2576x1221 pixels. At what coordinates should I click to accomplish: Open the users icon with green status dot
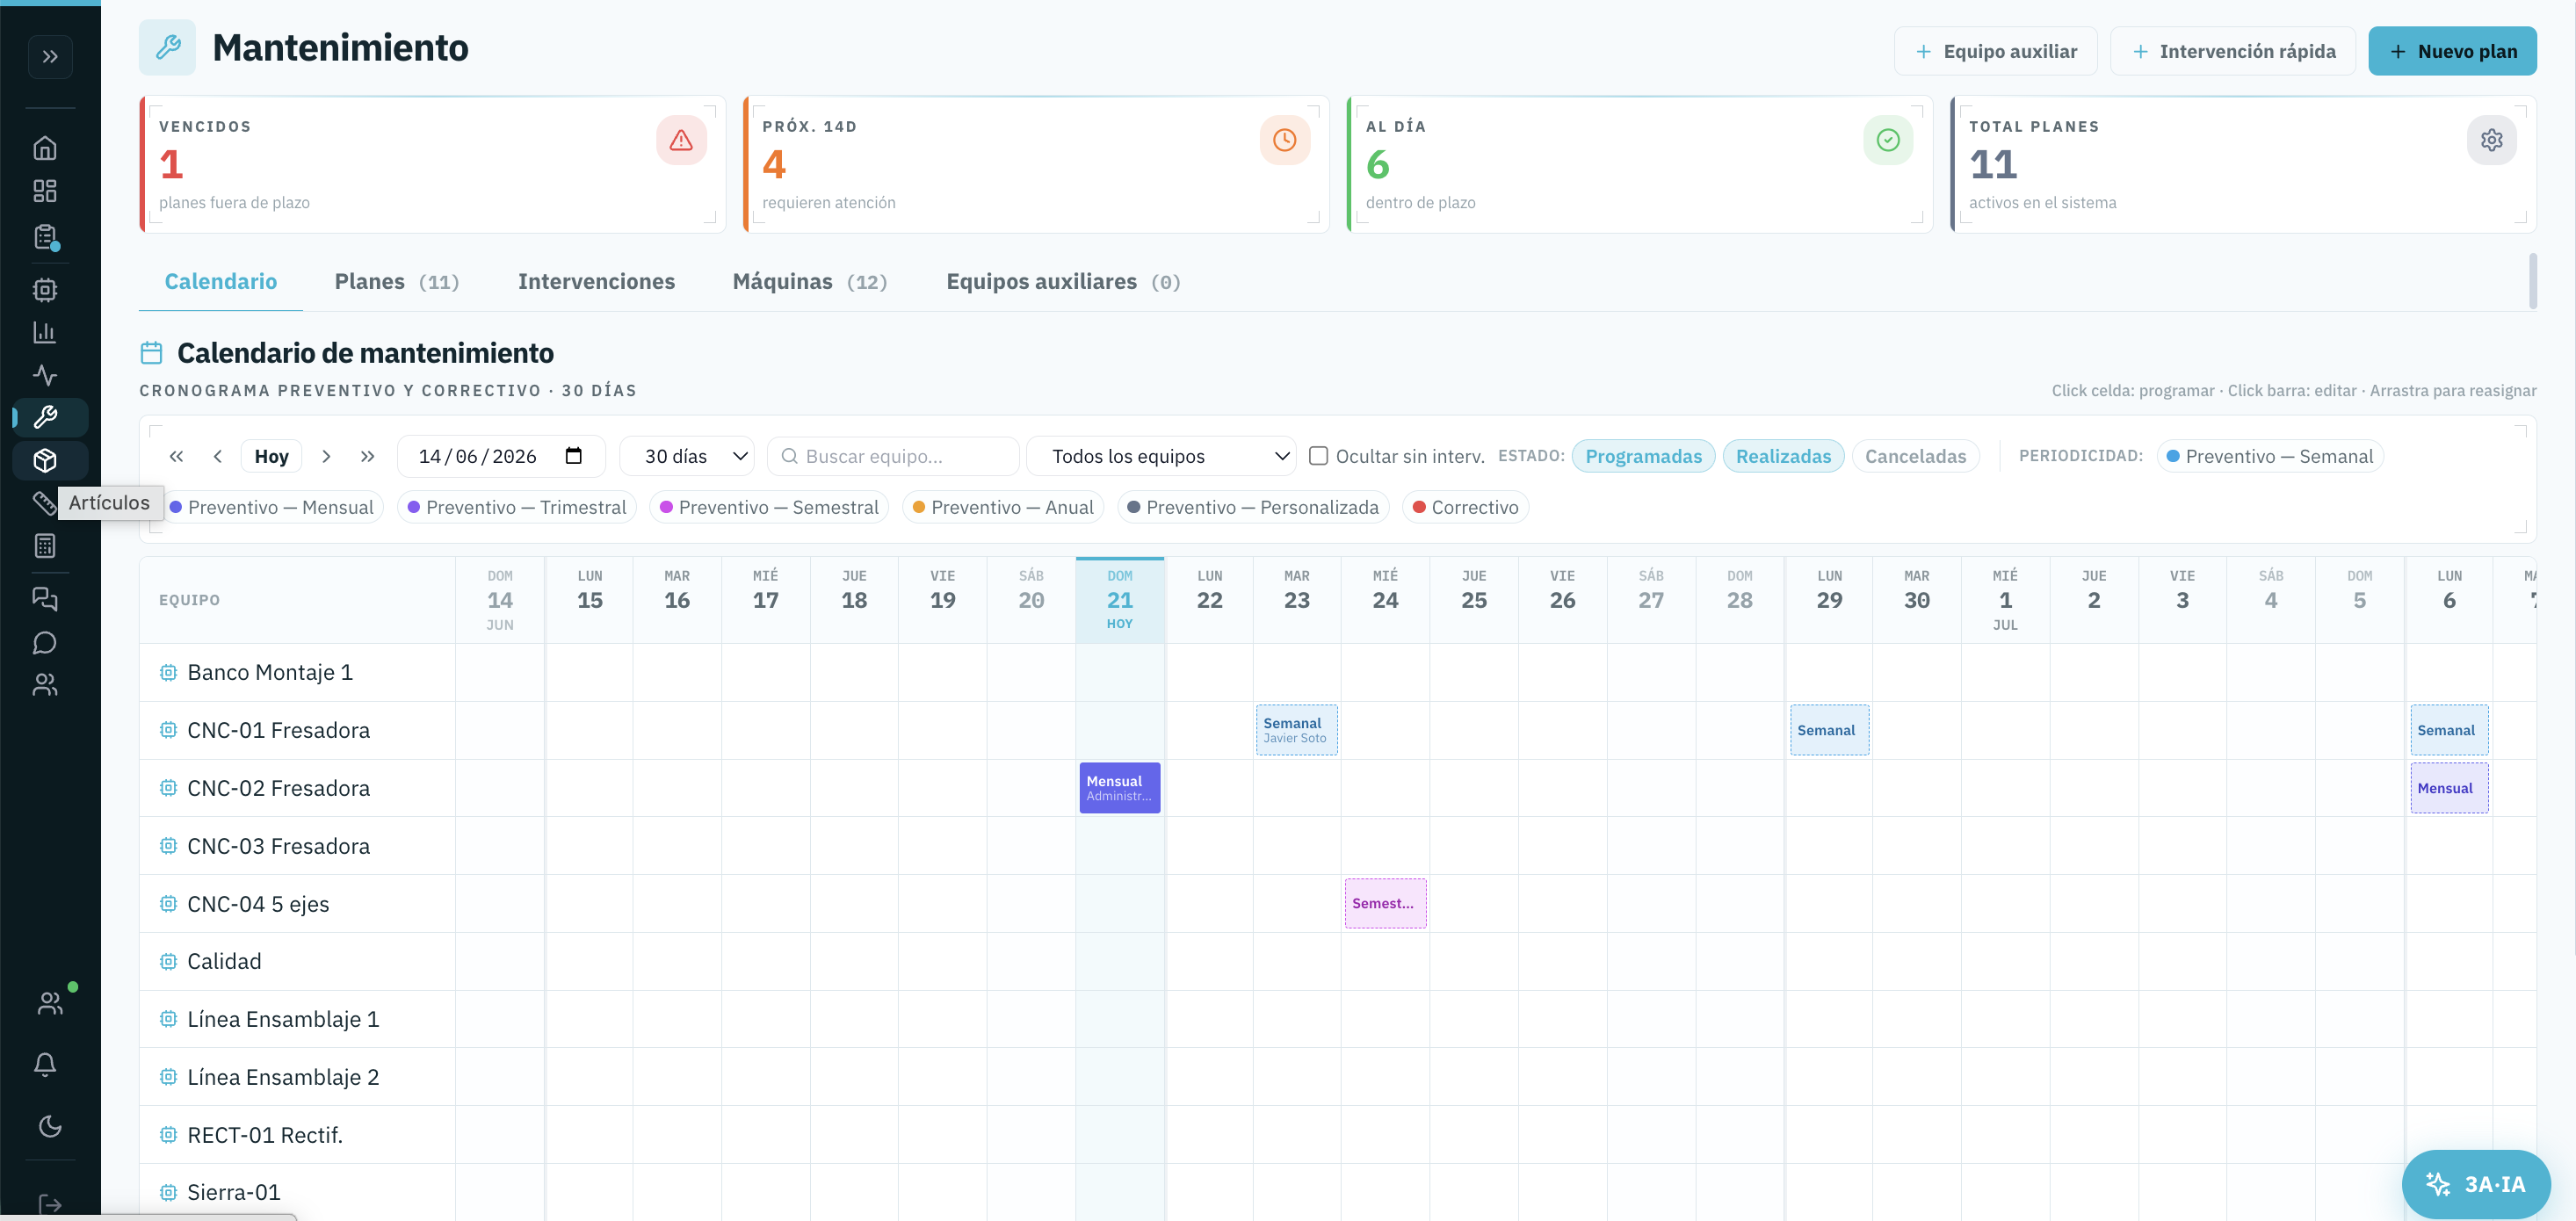[50, 1003]
